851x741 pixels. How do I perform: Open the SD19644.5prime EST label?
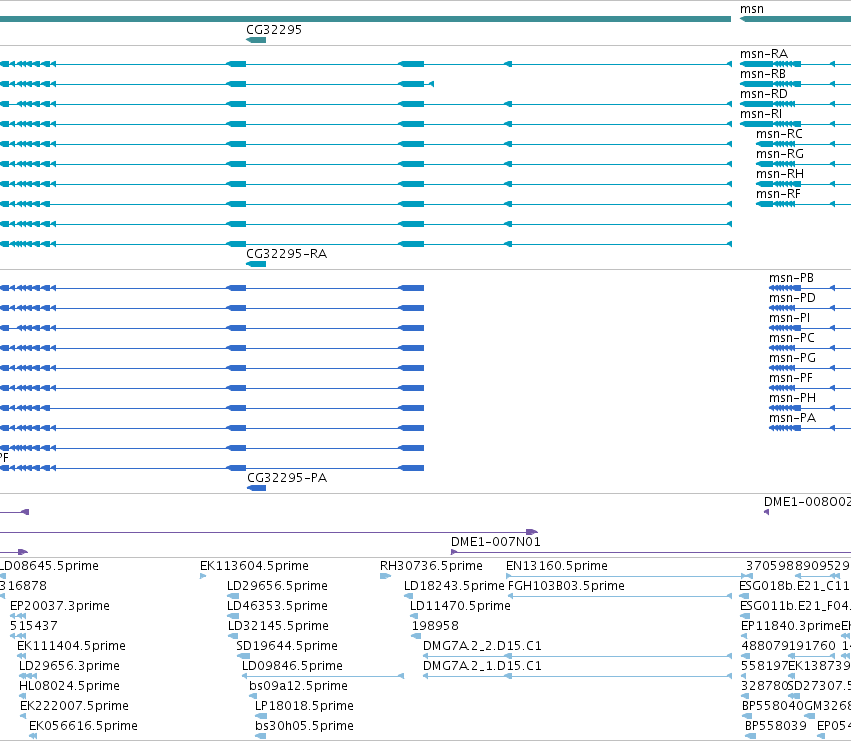[x=287, y=646]
